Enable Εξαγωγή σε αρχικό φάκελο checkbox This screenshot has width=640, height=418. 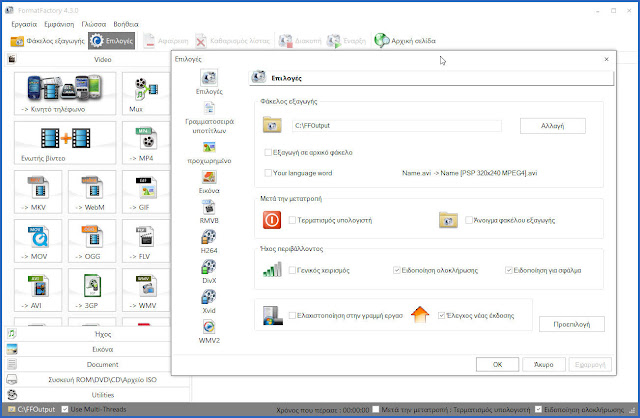click(268, 152)
